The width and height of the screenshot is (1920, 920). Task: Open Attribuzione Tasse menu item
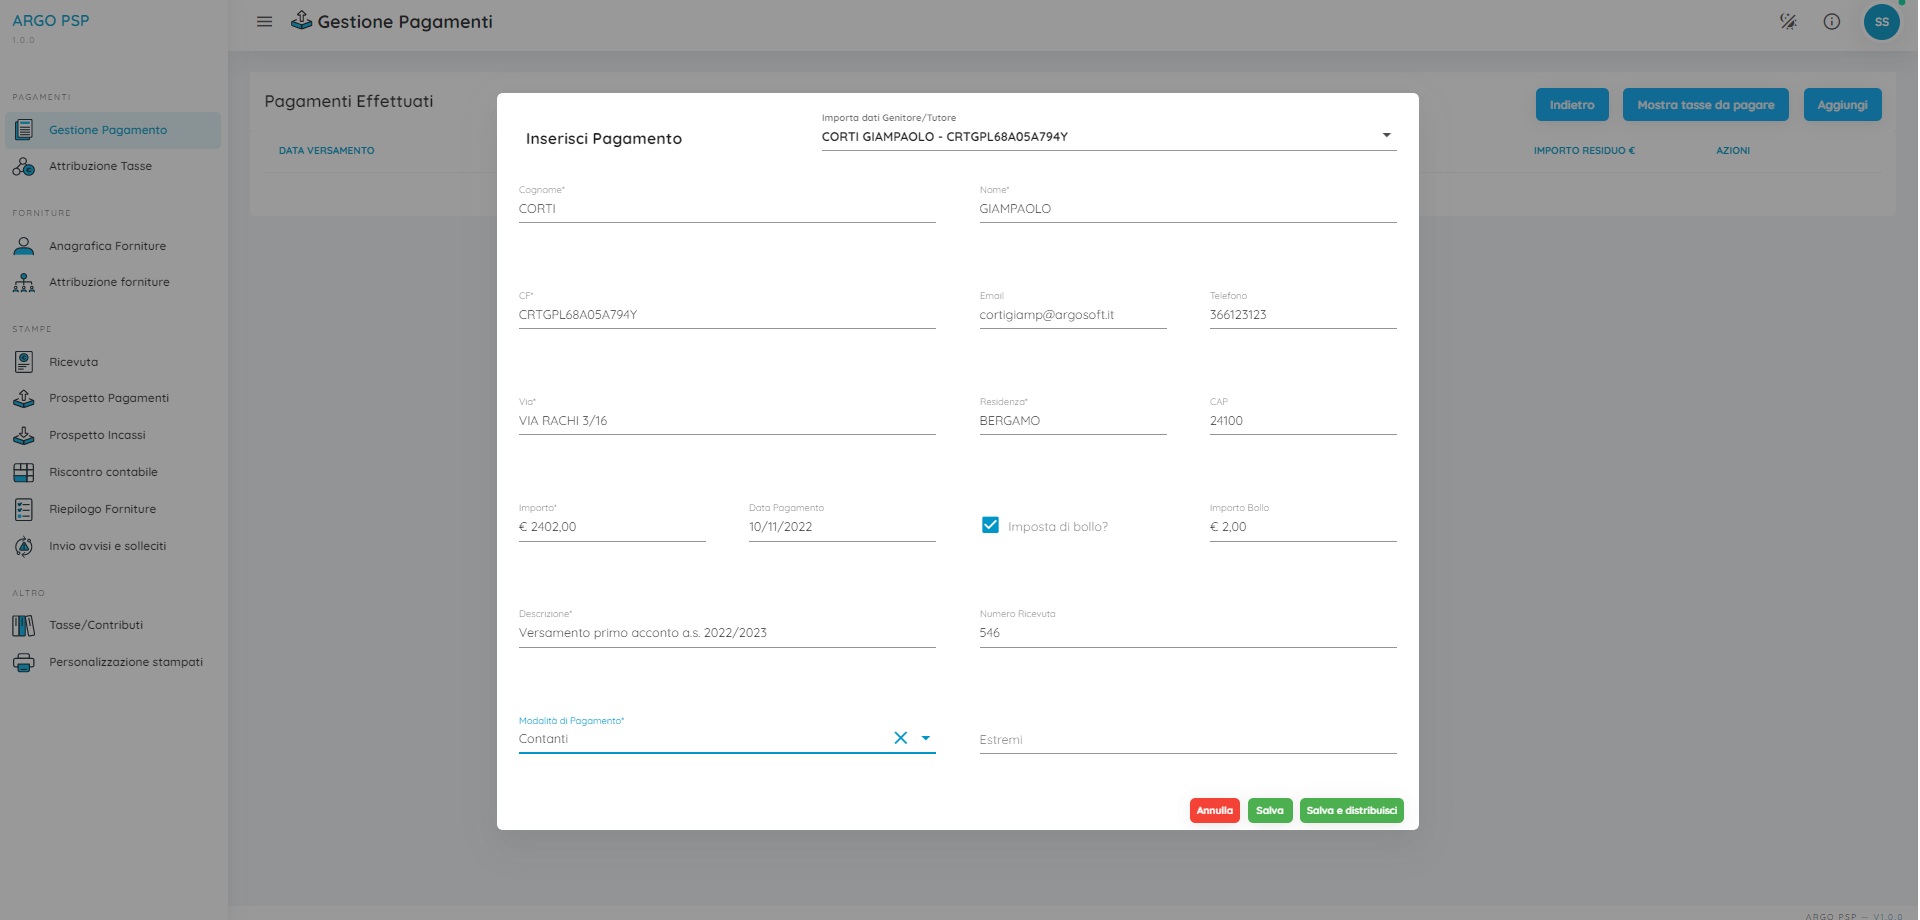pyautogui.click(x=100, y=166)
